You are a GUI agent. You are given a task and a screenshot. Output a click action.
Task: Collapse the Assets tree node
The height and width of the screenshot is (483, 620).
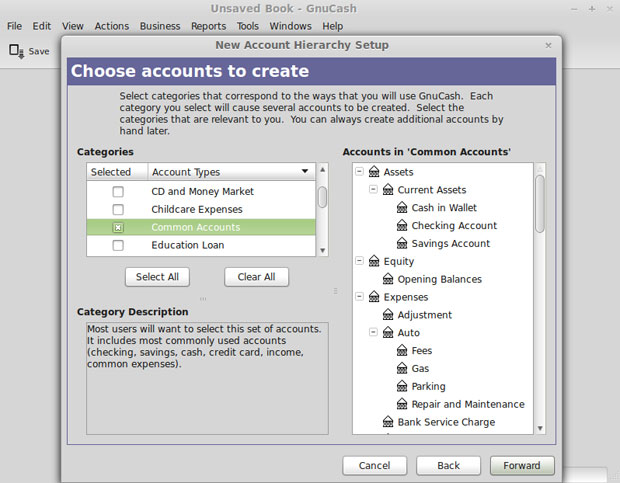[x=359, y=172]
